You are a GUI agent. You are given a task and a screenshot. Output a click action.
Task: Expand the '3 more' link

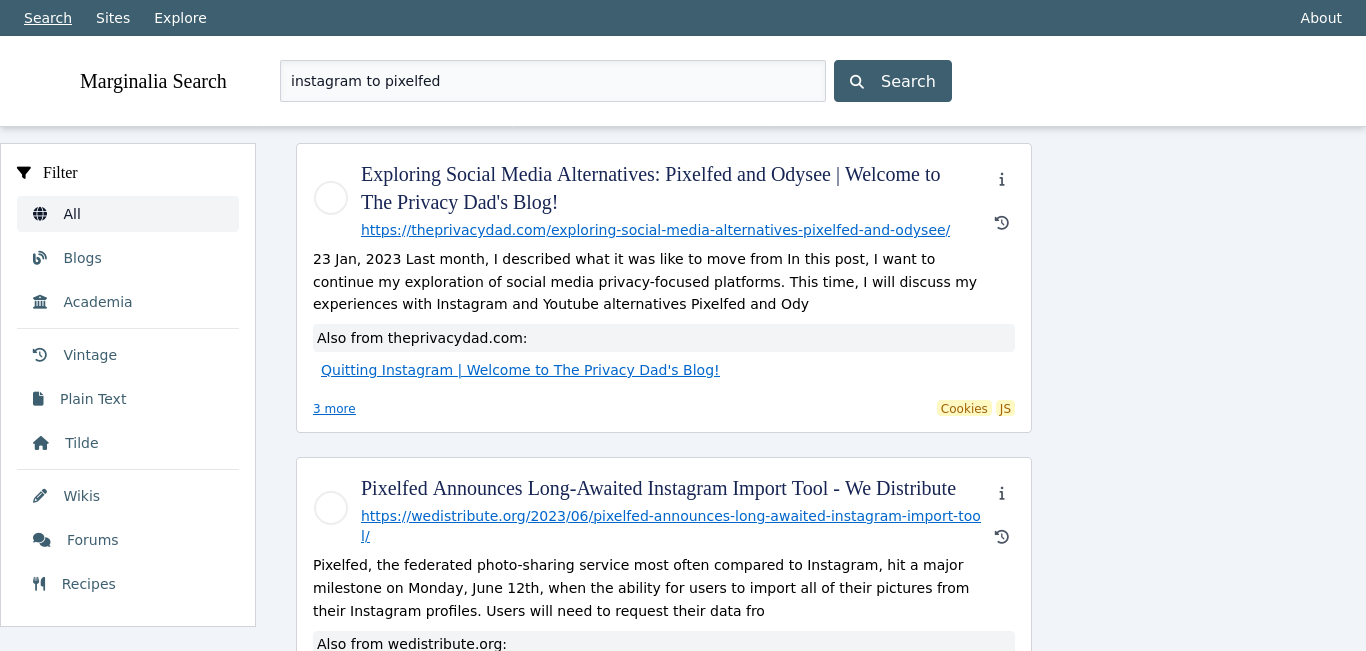334,409
